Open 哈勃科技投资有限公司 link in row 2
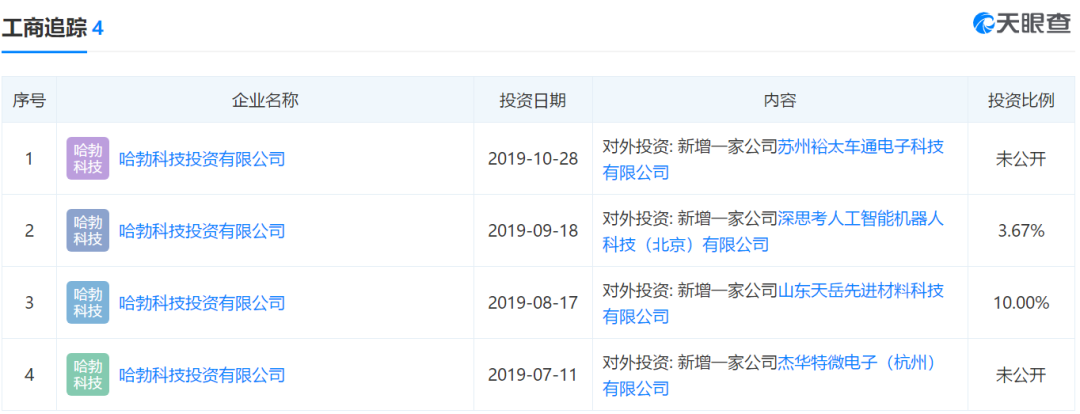 point(202,231)
